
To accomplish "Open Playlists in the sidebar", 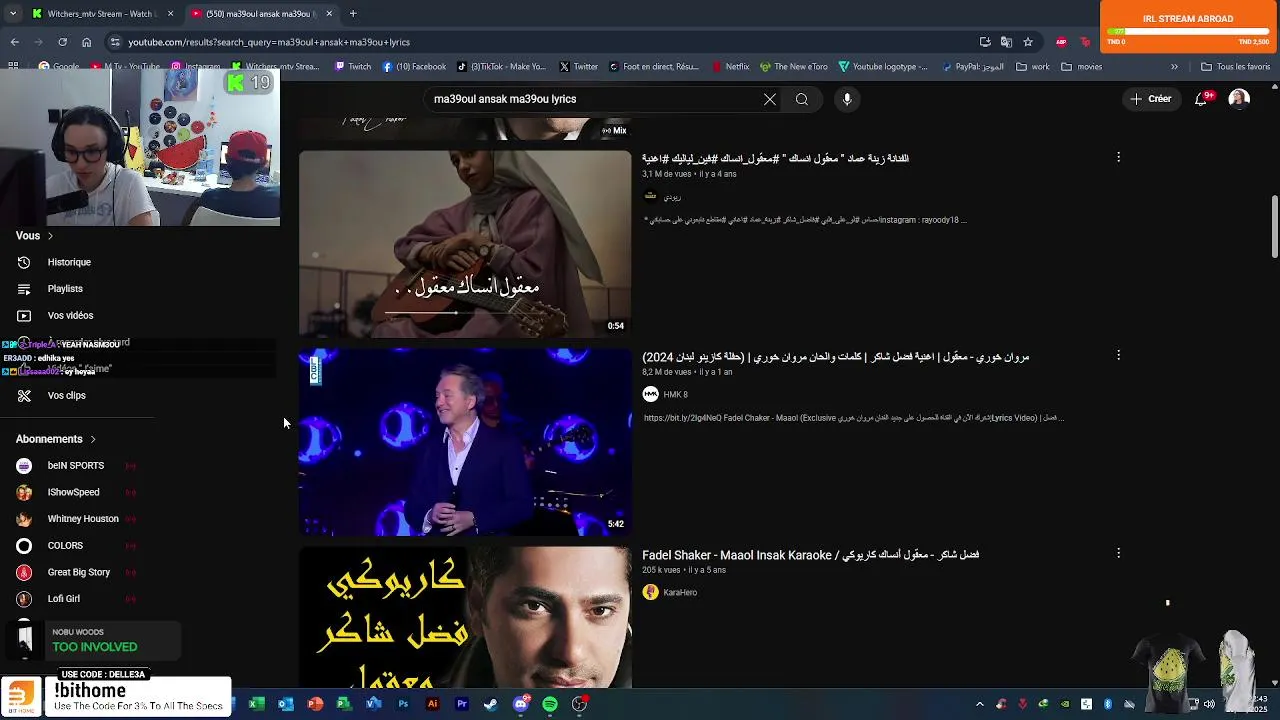I will (65, 289).
